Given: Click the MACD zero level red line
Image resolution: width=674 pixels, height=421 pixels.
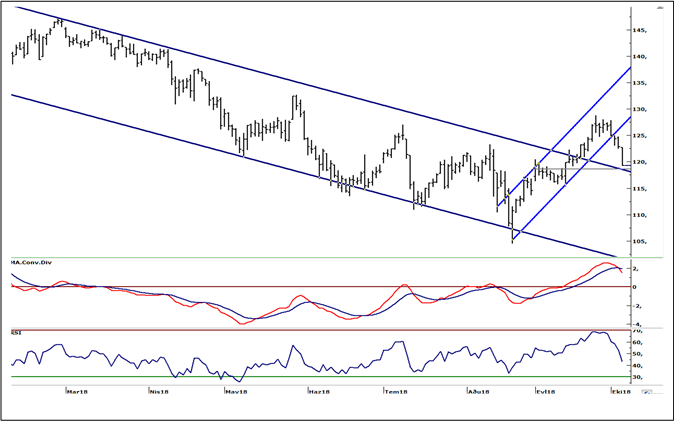Looking at the screenshot, I should (x=300, y=286).
